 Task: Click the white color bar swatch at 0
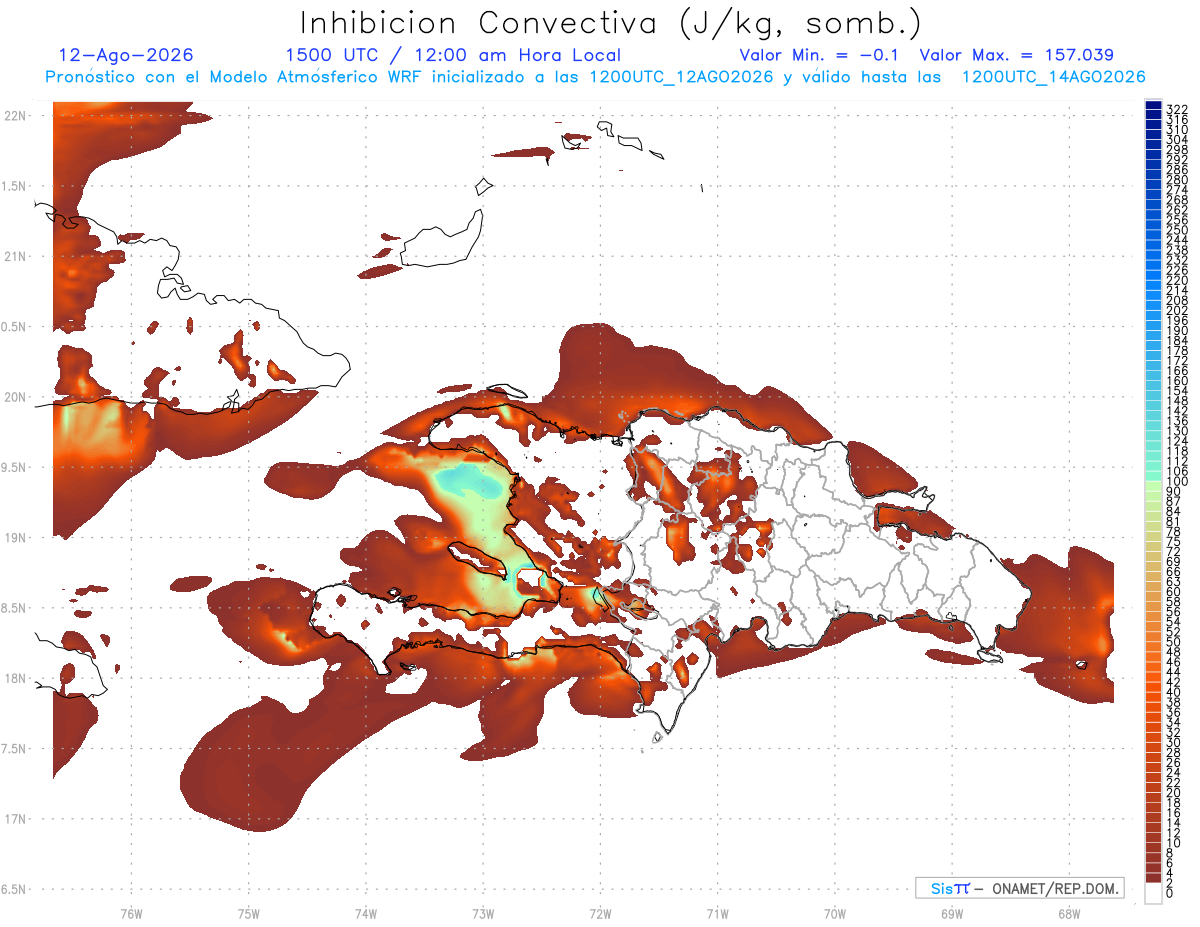[1153, 894]
